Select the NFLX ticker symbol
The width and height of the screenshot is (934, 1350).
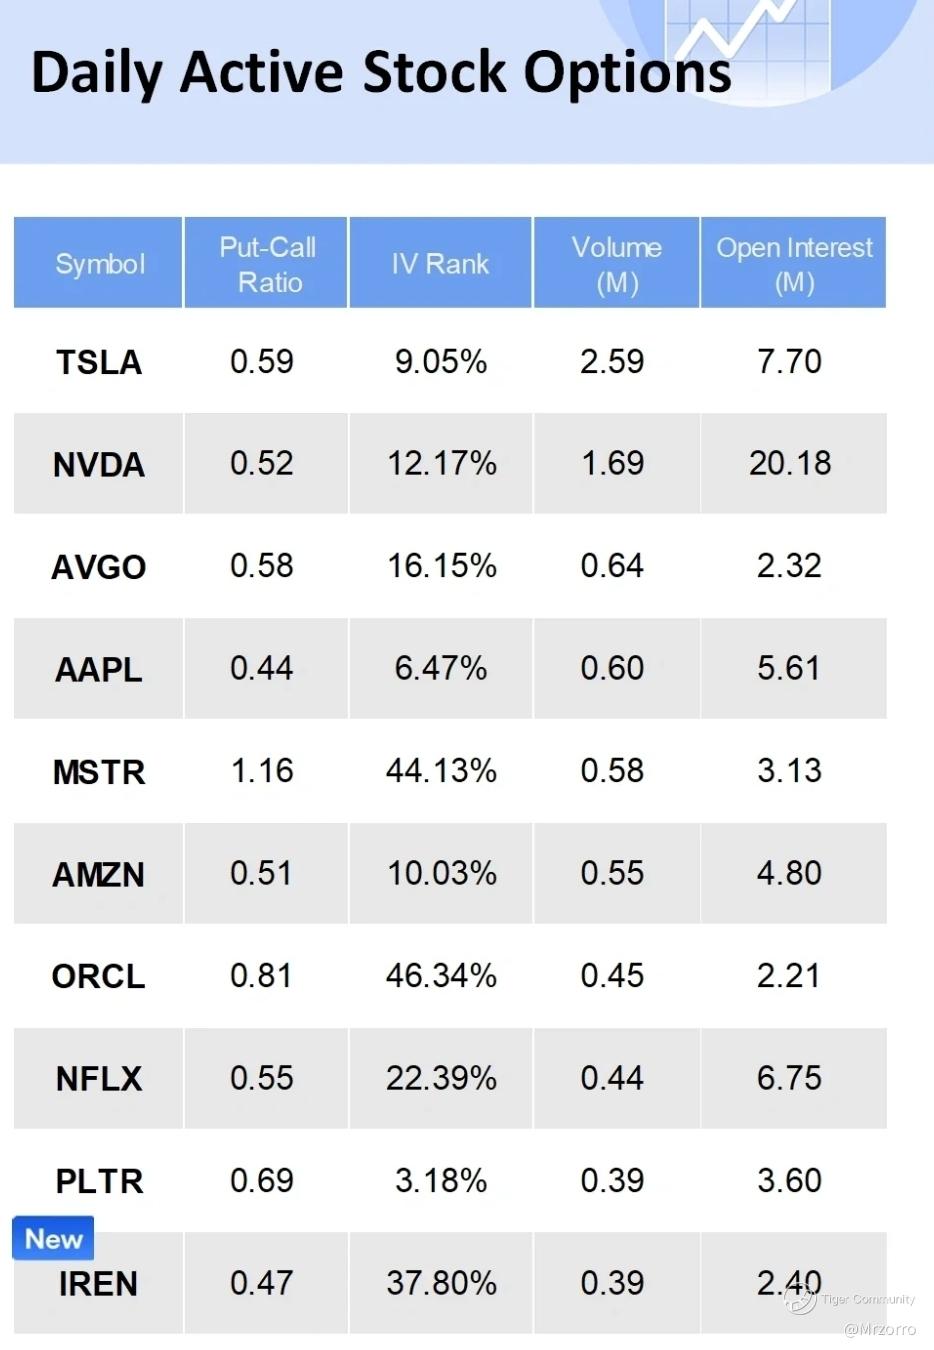(x=99, y=1079)
